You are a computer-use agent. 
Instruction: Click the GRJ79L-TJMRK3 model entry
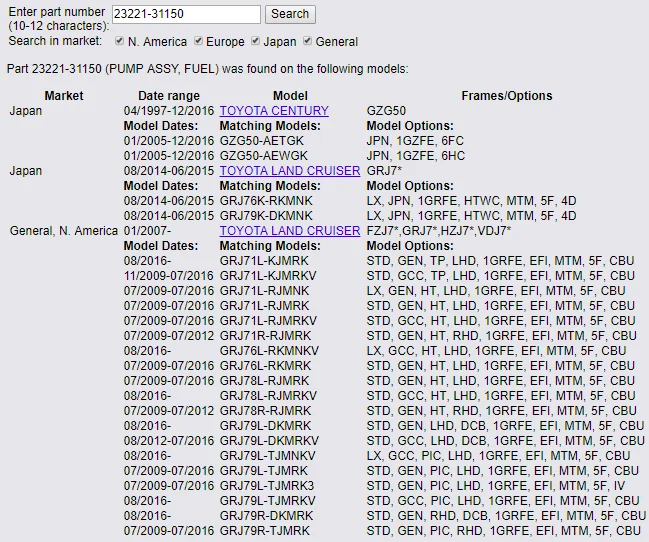click(267, 486)
